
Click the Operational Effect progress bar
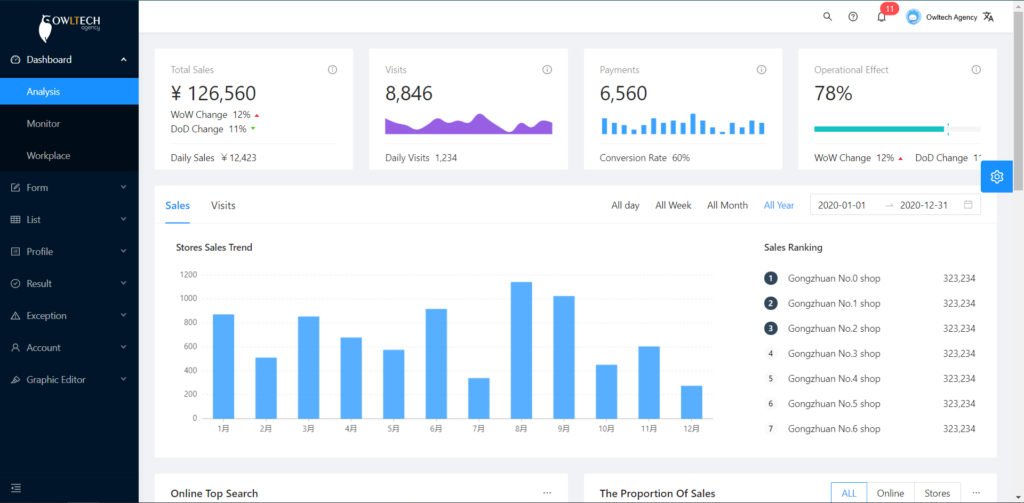[897, 129]
